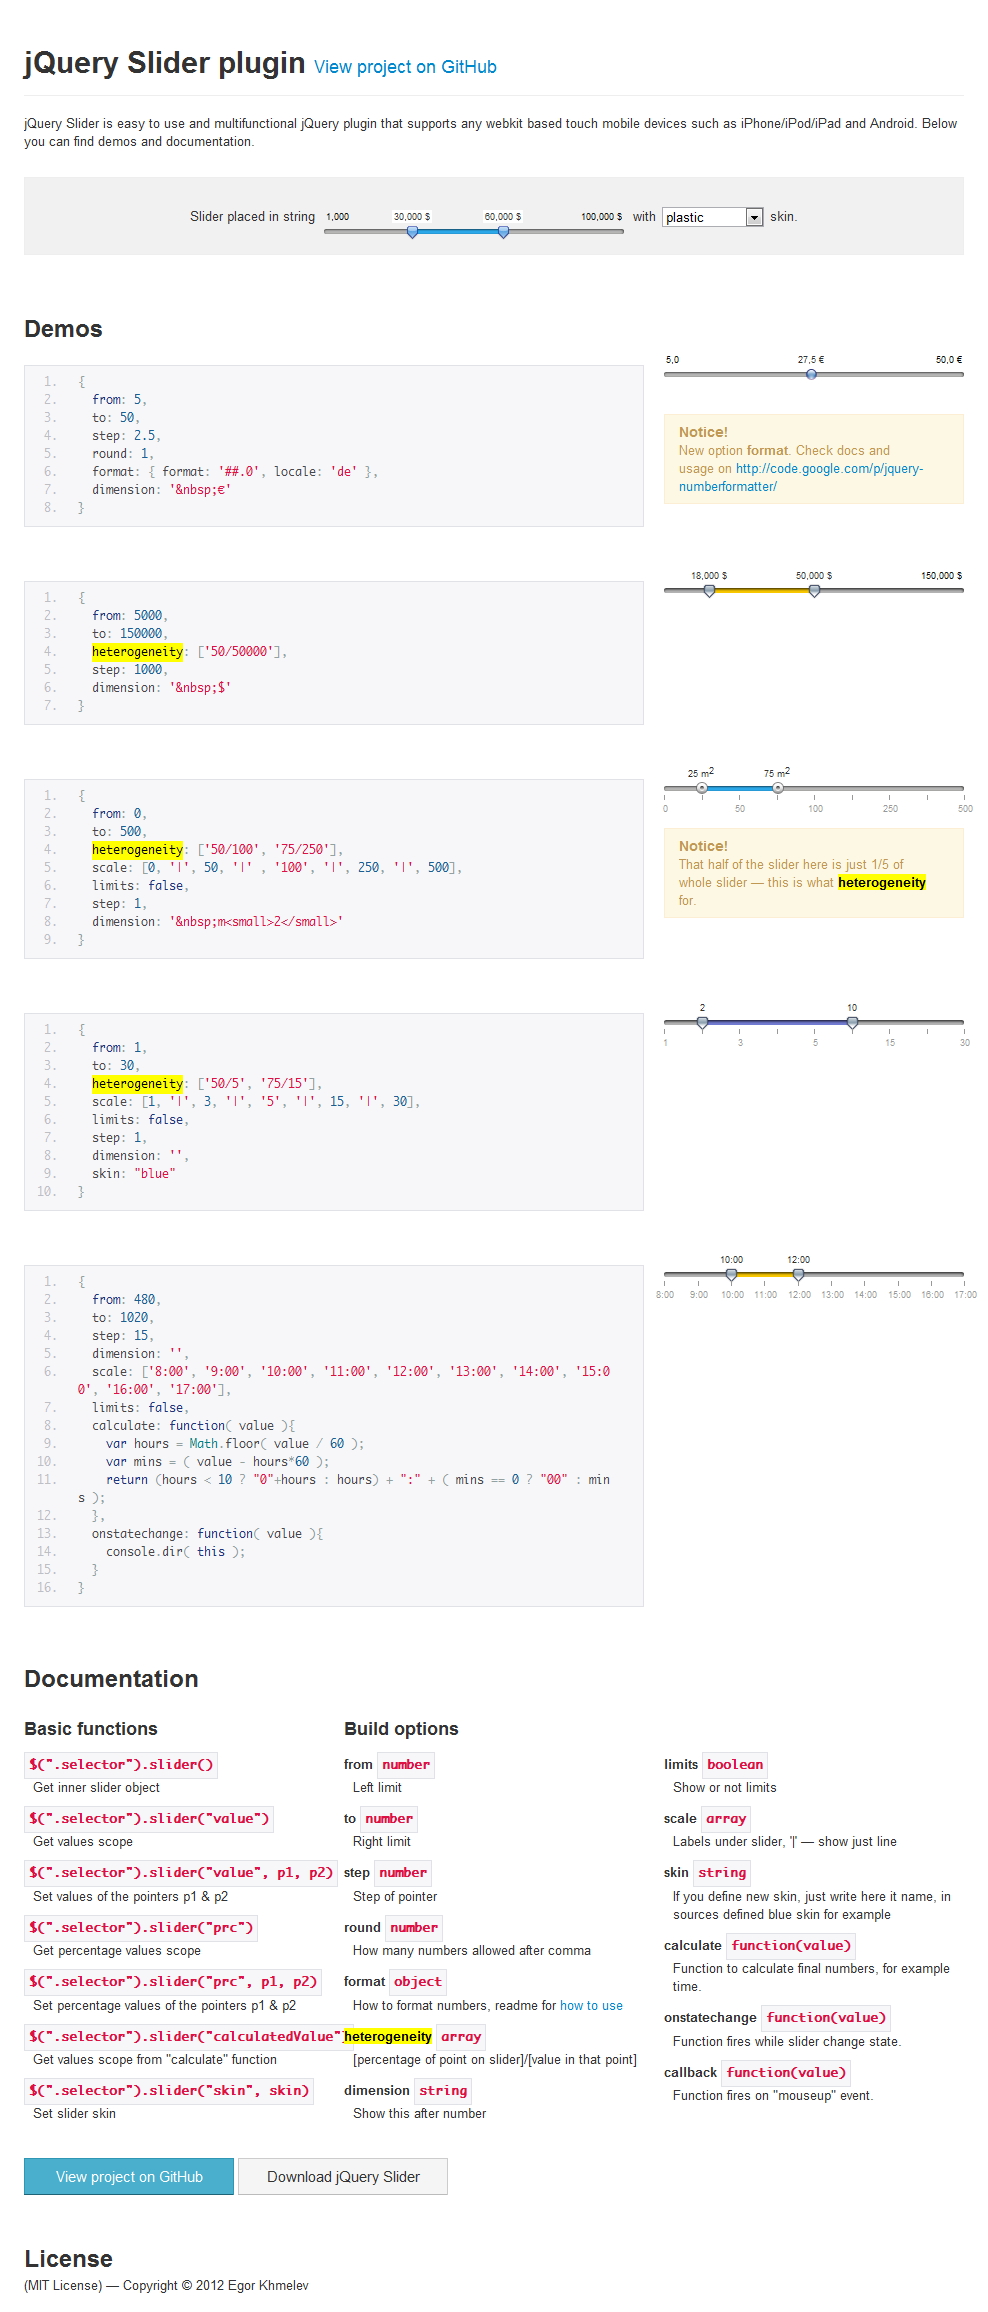The width and height of the screenshot is (988, 2312).
Task: Click "Function fires on "mouseup" event." text
Action: (x=773, y=2096)
